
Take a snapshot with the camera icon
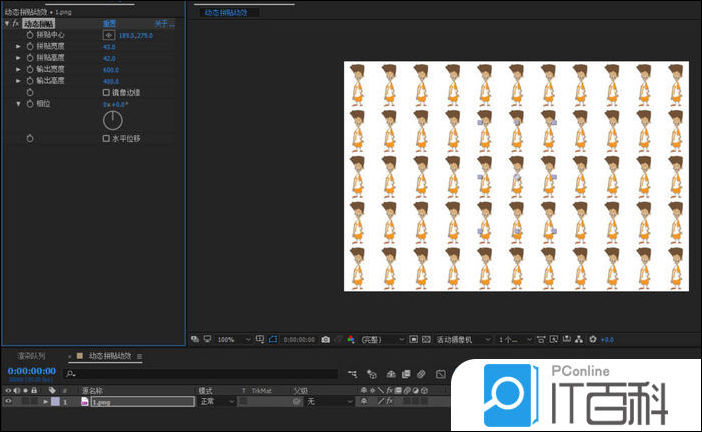click(326, 340)
